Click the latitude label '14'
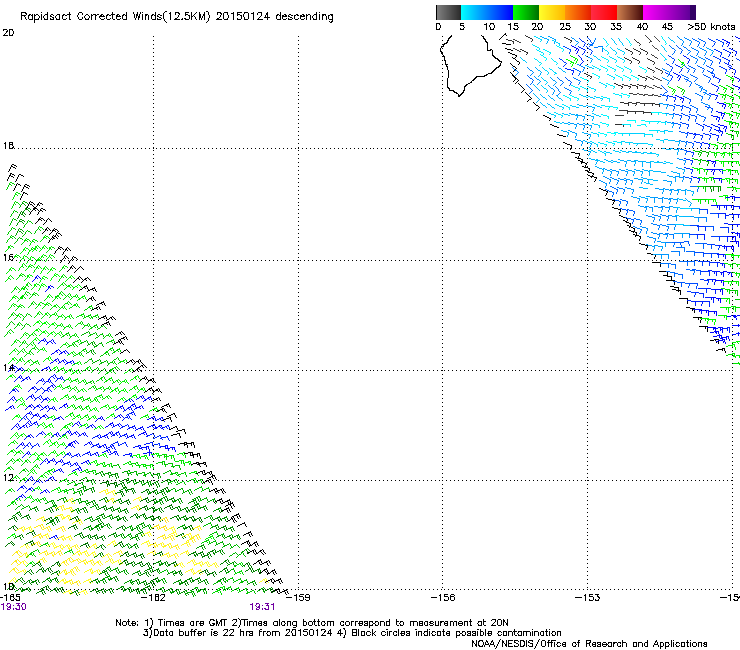This screenshot has width=740, height=650. 8,368
